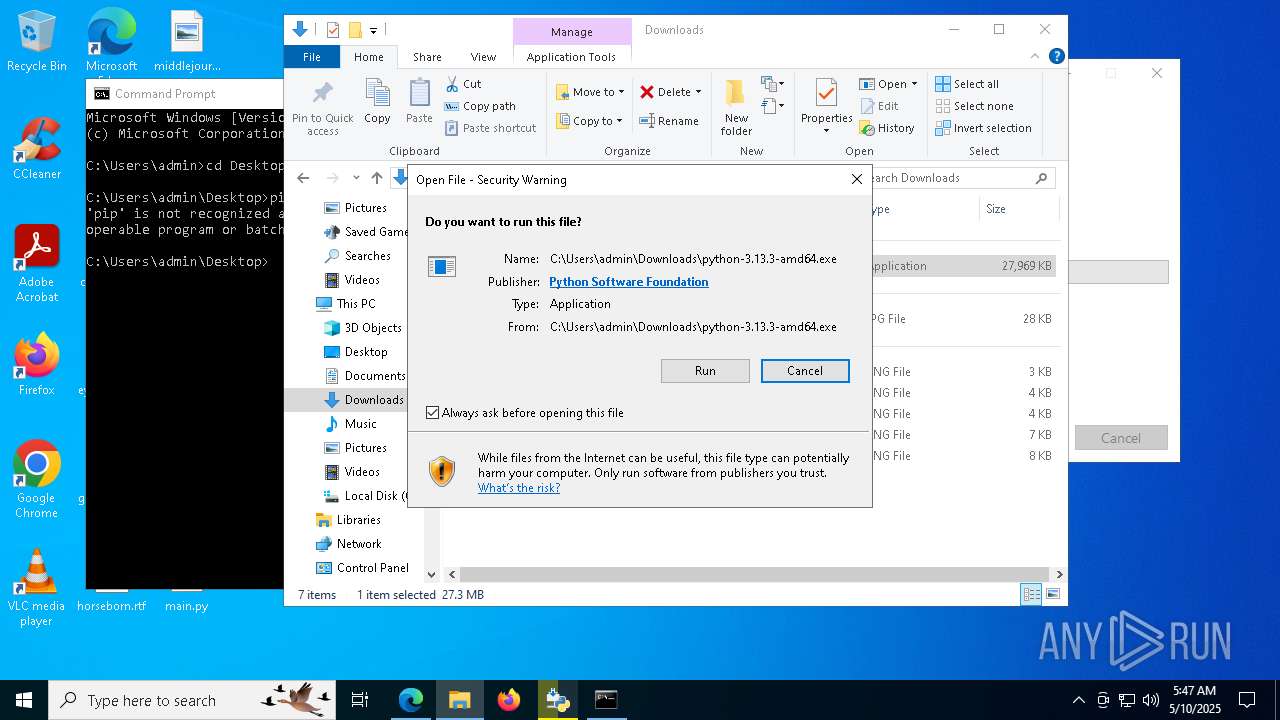This screenshot has height=720, width=1280.
Task: Open Control Panel in navigation pane
Action: [362, 568]
